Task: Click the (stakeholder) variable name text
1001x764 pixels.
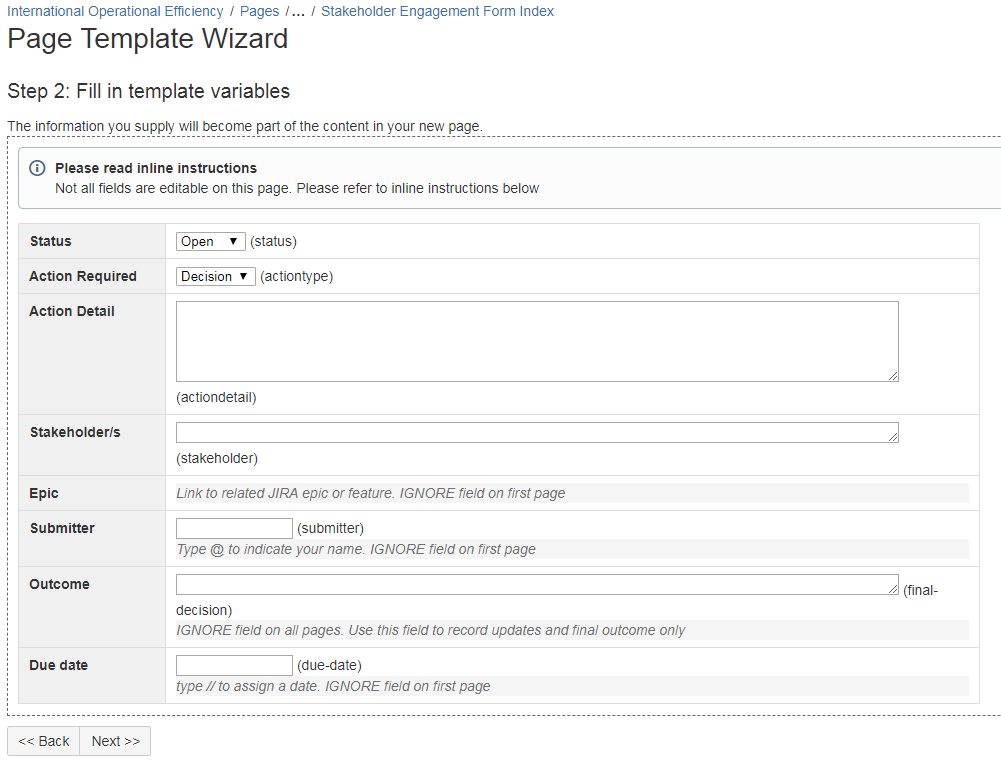Action: click(217, 458)
